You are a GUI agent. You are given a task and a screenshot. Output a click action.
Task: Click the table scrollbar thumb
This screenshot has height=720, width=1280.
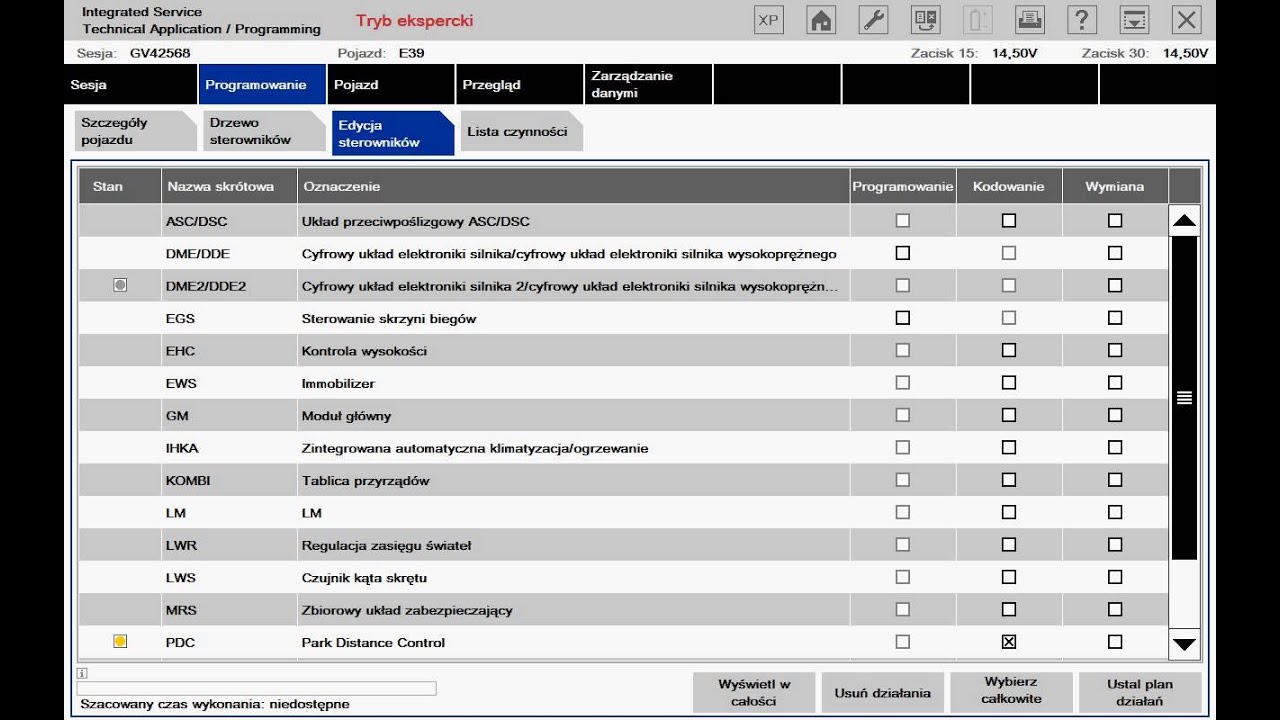(x=1184, y=398)
